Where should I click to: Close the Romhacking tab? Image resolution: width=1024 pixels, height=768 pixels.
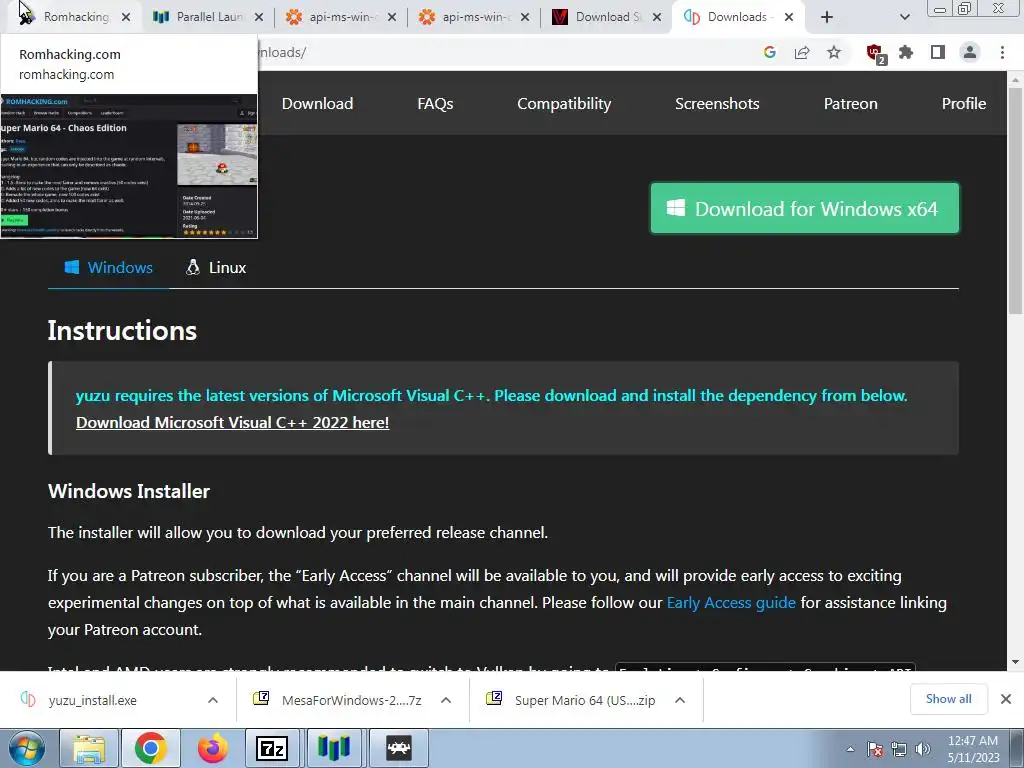pos(126,17)
